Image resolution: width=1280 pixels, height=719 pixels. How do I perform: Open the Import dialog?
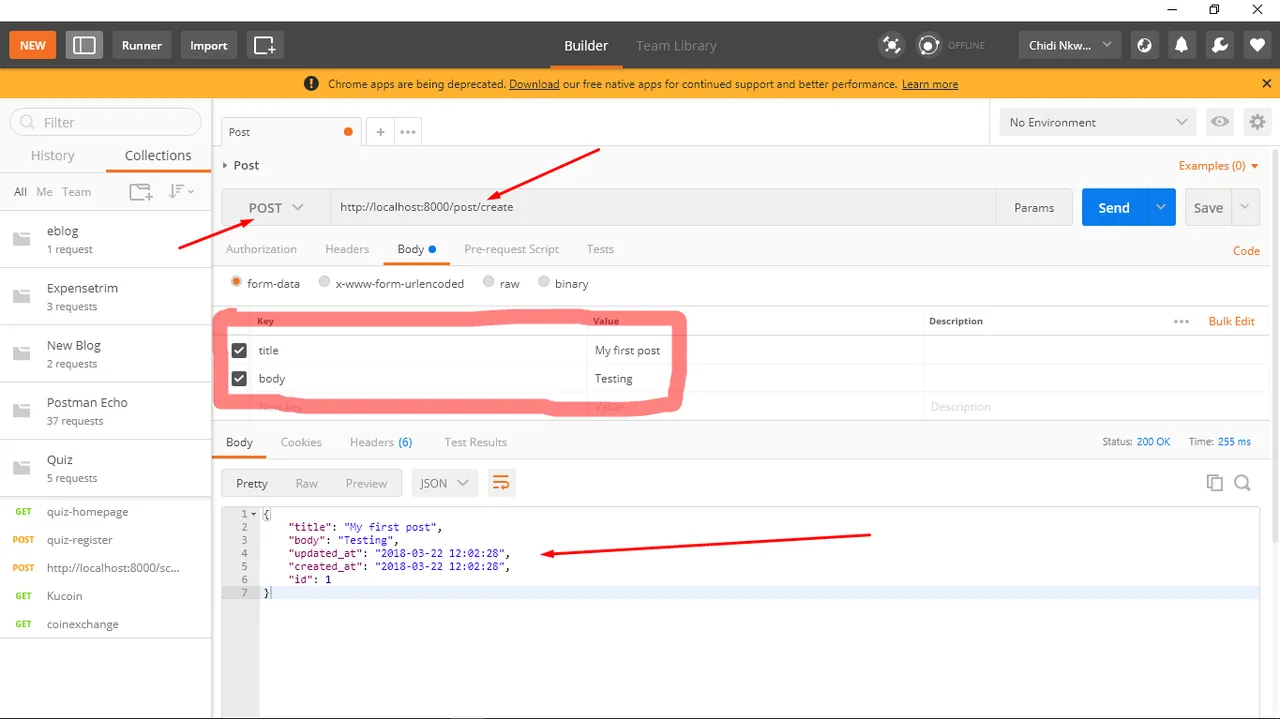(209, 45)
